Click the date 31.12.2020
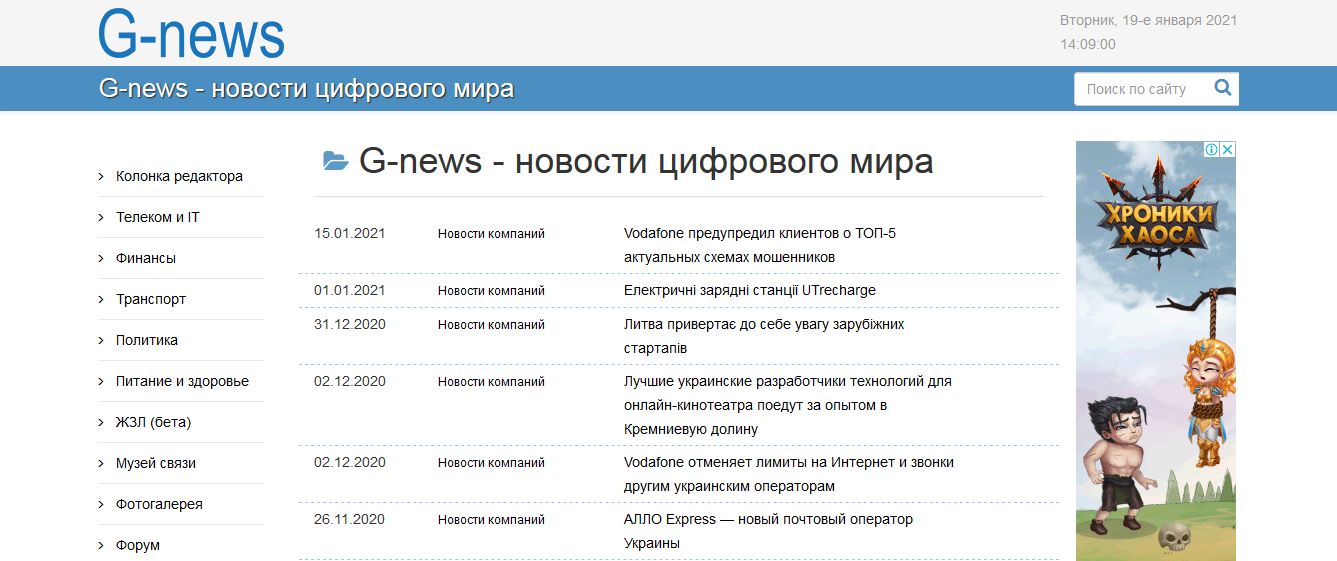The width and height of the screenshot is (1337, 561). point(350,324)
